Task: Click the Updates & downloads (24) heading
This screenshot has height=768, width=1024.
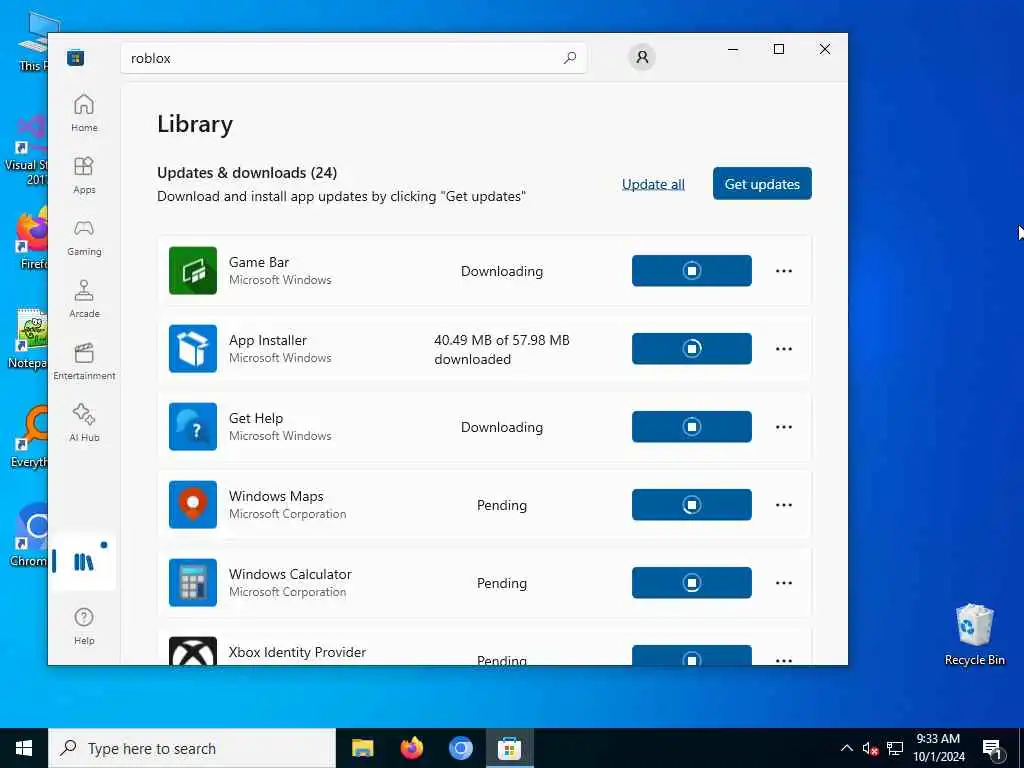Action: 247,172
